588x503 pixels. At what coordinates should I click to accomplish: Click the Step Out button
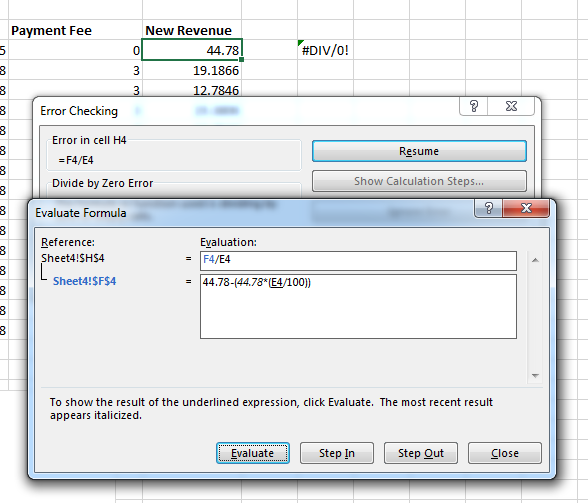click(x=421, y=453)
